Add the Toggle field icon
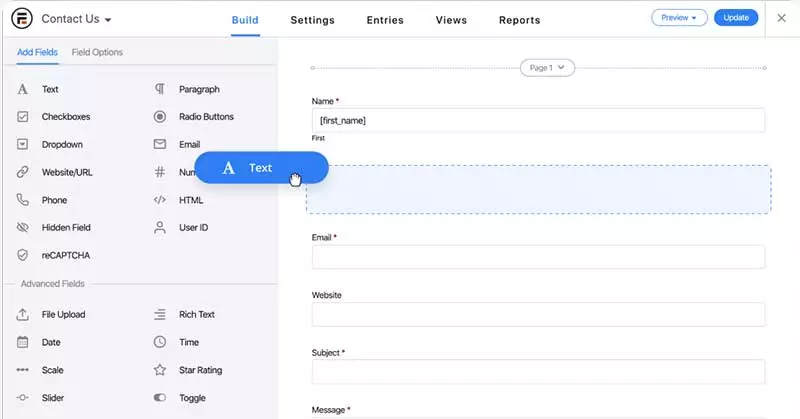The image size is (800, 419). click(160, 398)
